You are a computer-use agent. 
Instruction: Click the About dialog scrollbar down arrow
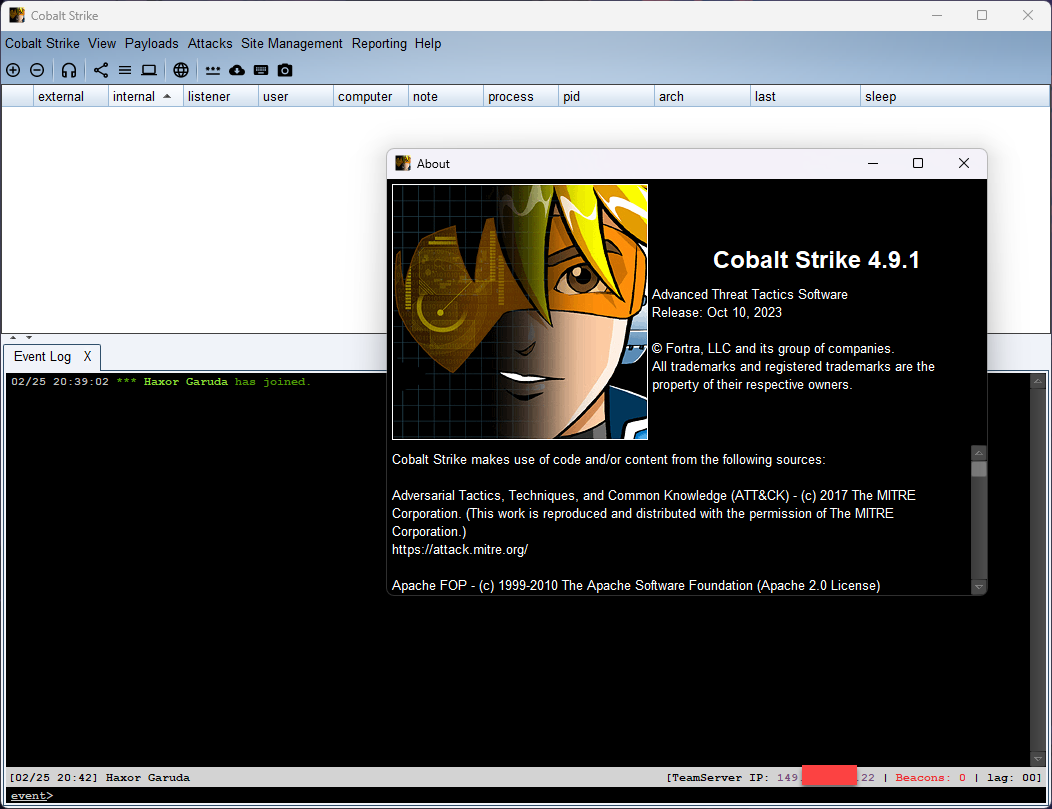tap(979, 587)
